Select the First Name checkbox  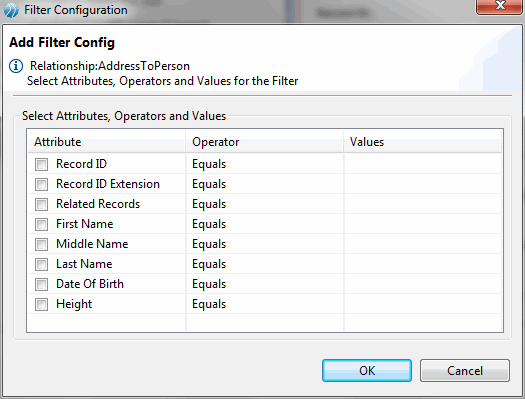(x=42, y=224)
